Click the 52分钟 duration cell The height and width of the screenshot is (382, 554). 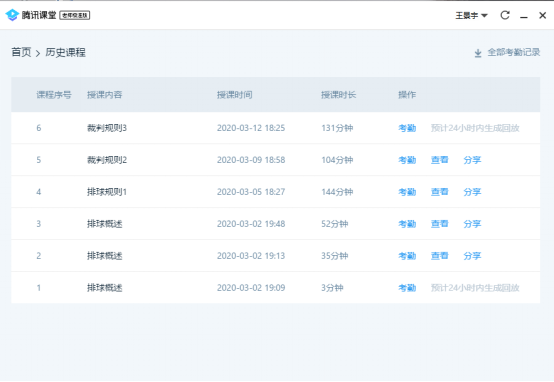pos(335,224)
